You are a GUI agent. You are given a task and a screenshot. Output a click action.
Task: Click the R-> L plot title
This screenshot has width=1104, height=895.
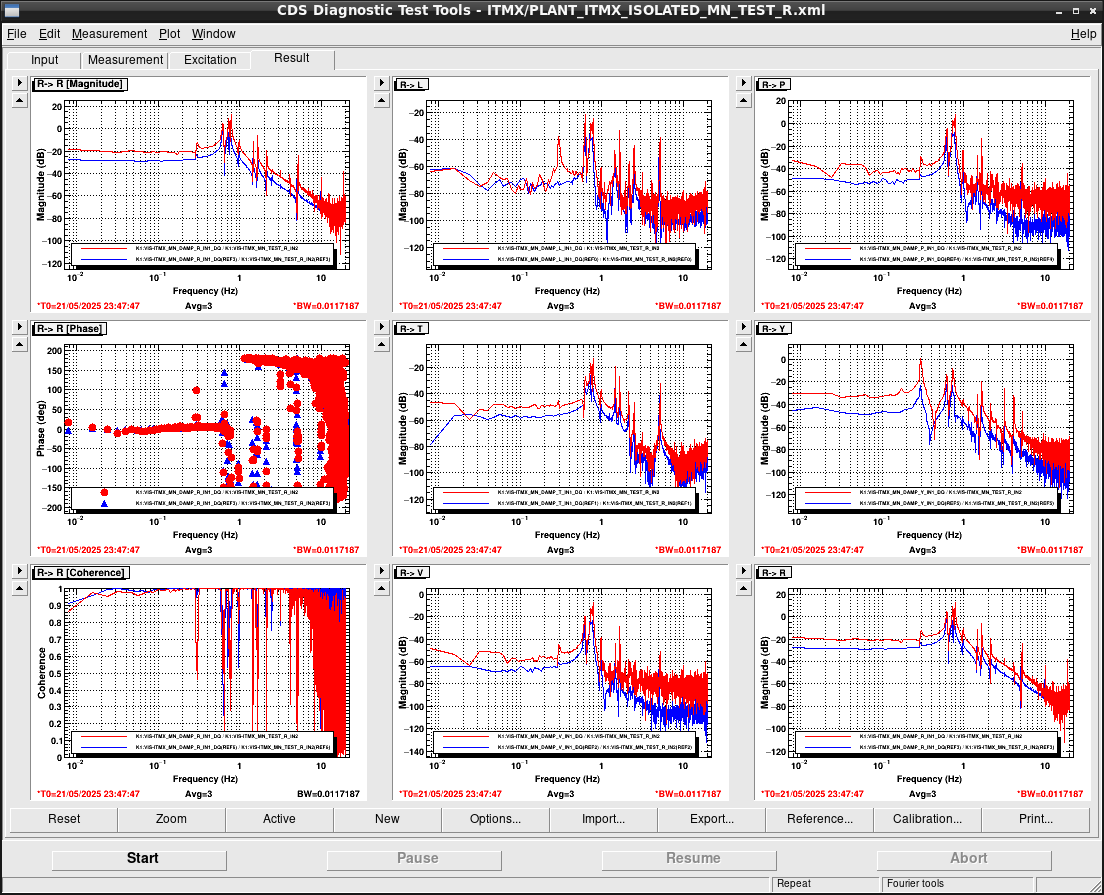click(411, 85)
